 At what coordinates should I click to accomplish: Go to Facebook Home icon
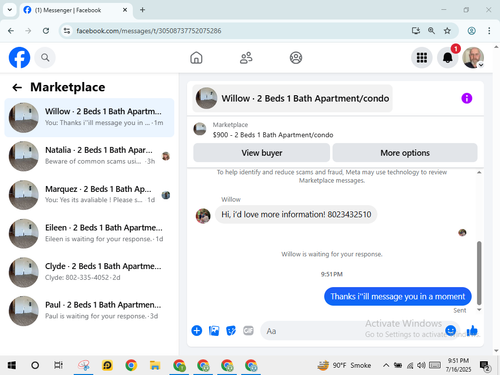click(196, 58)
